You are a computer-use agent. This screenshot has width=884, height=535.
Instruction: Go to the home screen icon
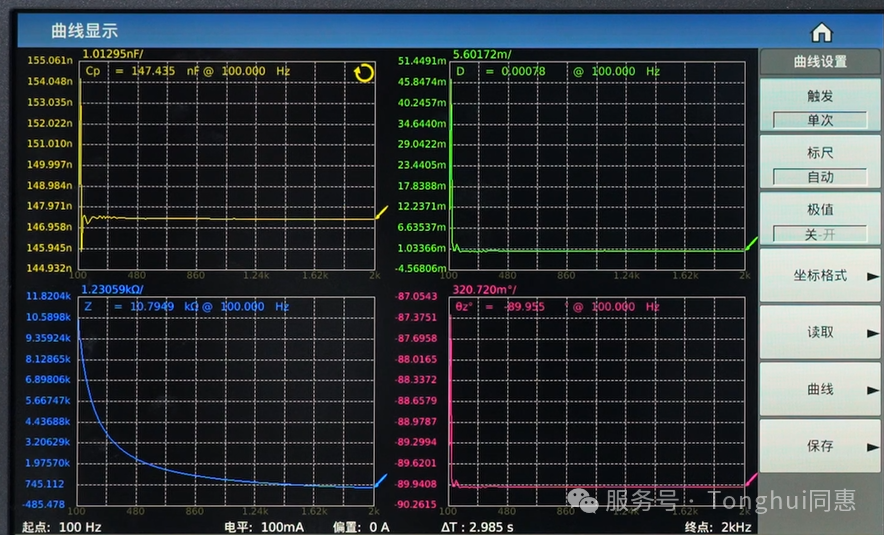821,31
